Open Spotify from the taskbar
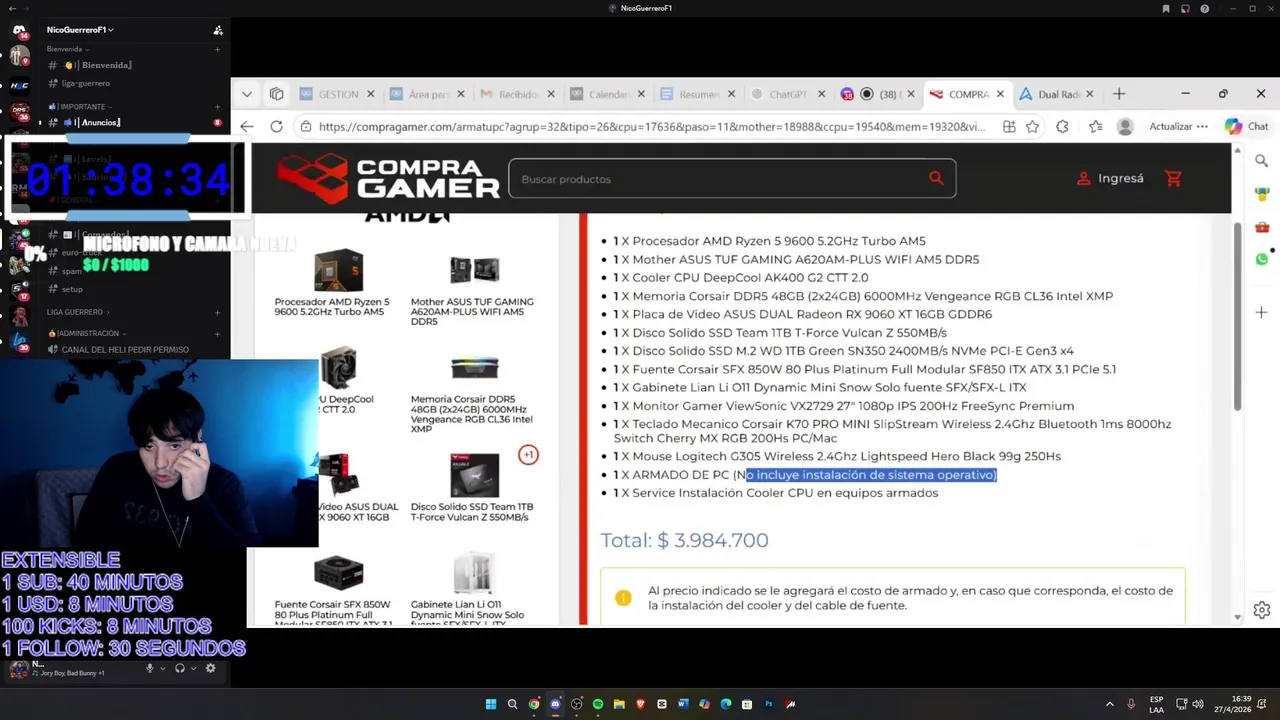Viewport: 1280px width, 720px height. coord(598,704)
